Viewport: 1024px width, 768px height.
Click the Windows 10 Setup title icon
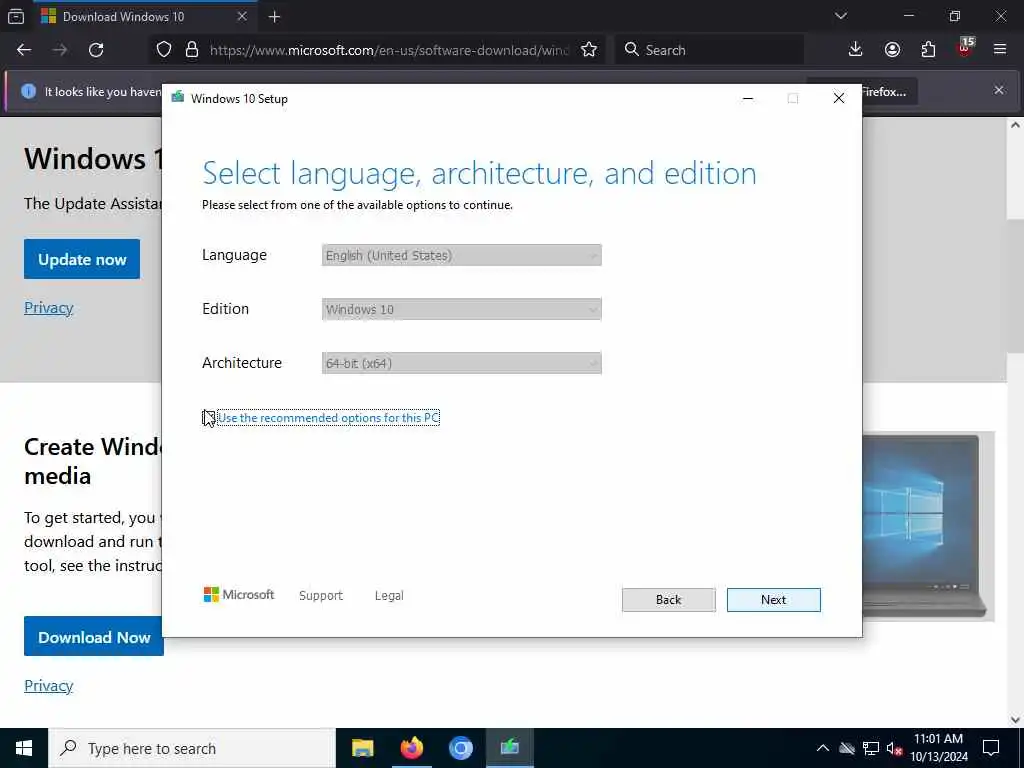tap(178, 98)
